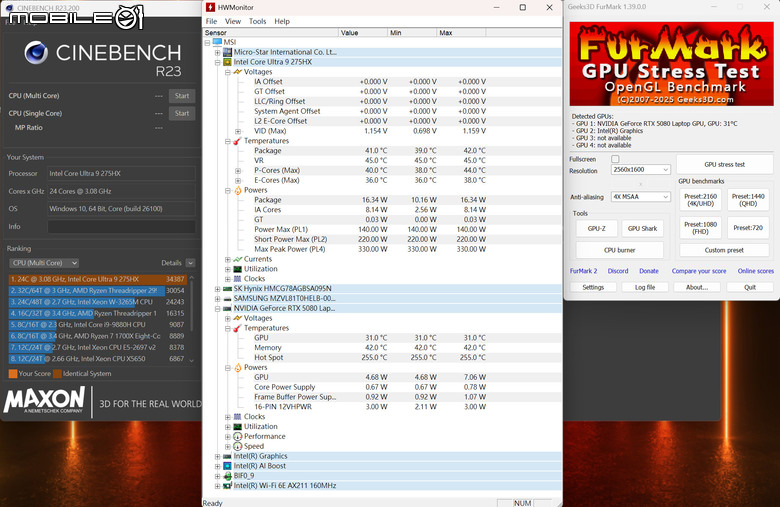Click the Cinebench logo sphere icon
This screenshot has width=780, height=507.
pos(36,52)
